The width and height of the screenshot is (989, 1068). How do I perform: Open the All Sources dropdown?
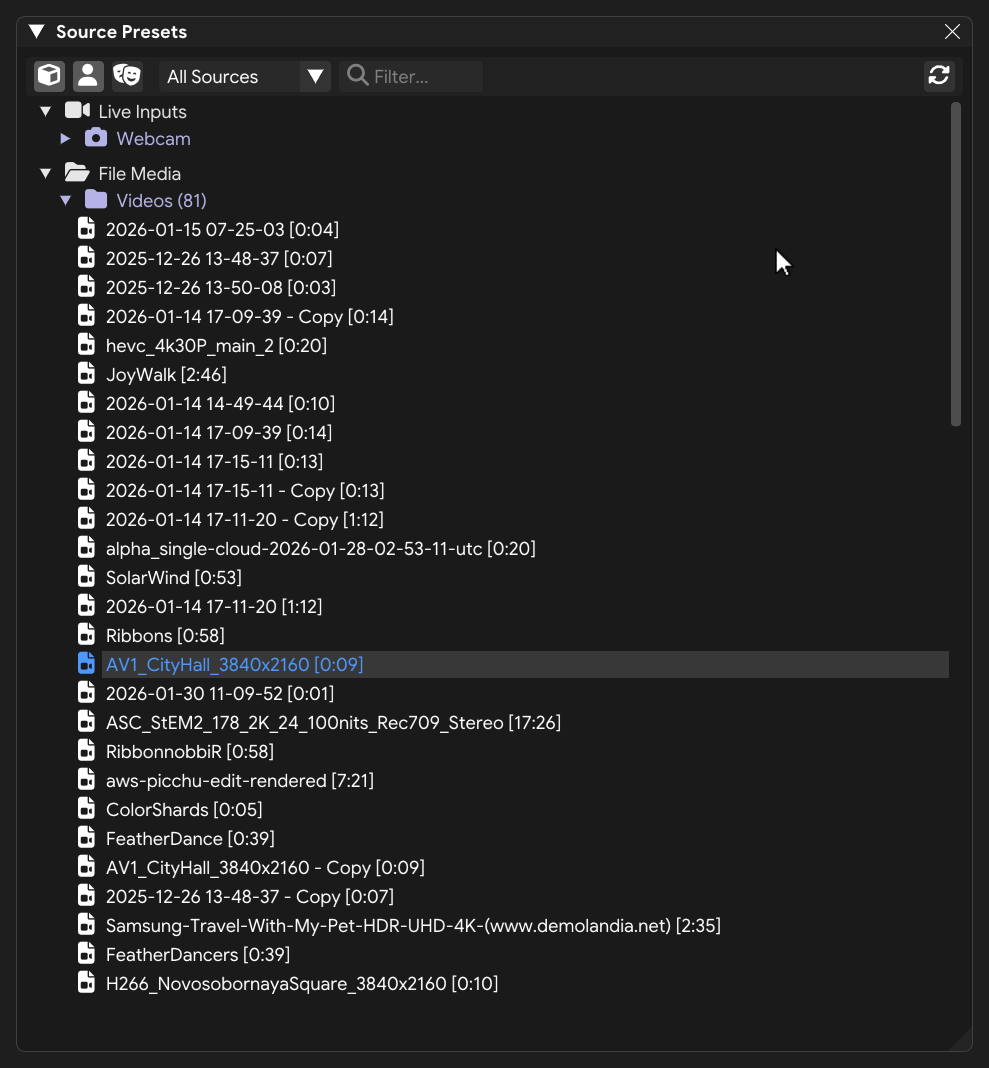[x=245, y=76]
